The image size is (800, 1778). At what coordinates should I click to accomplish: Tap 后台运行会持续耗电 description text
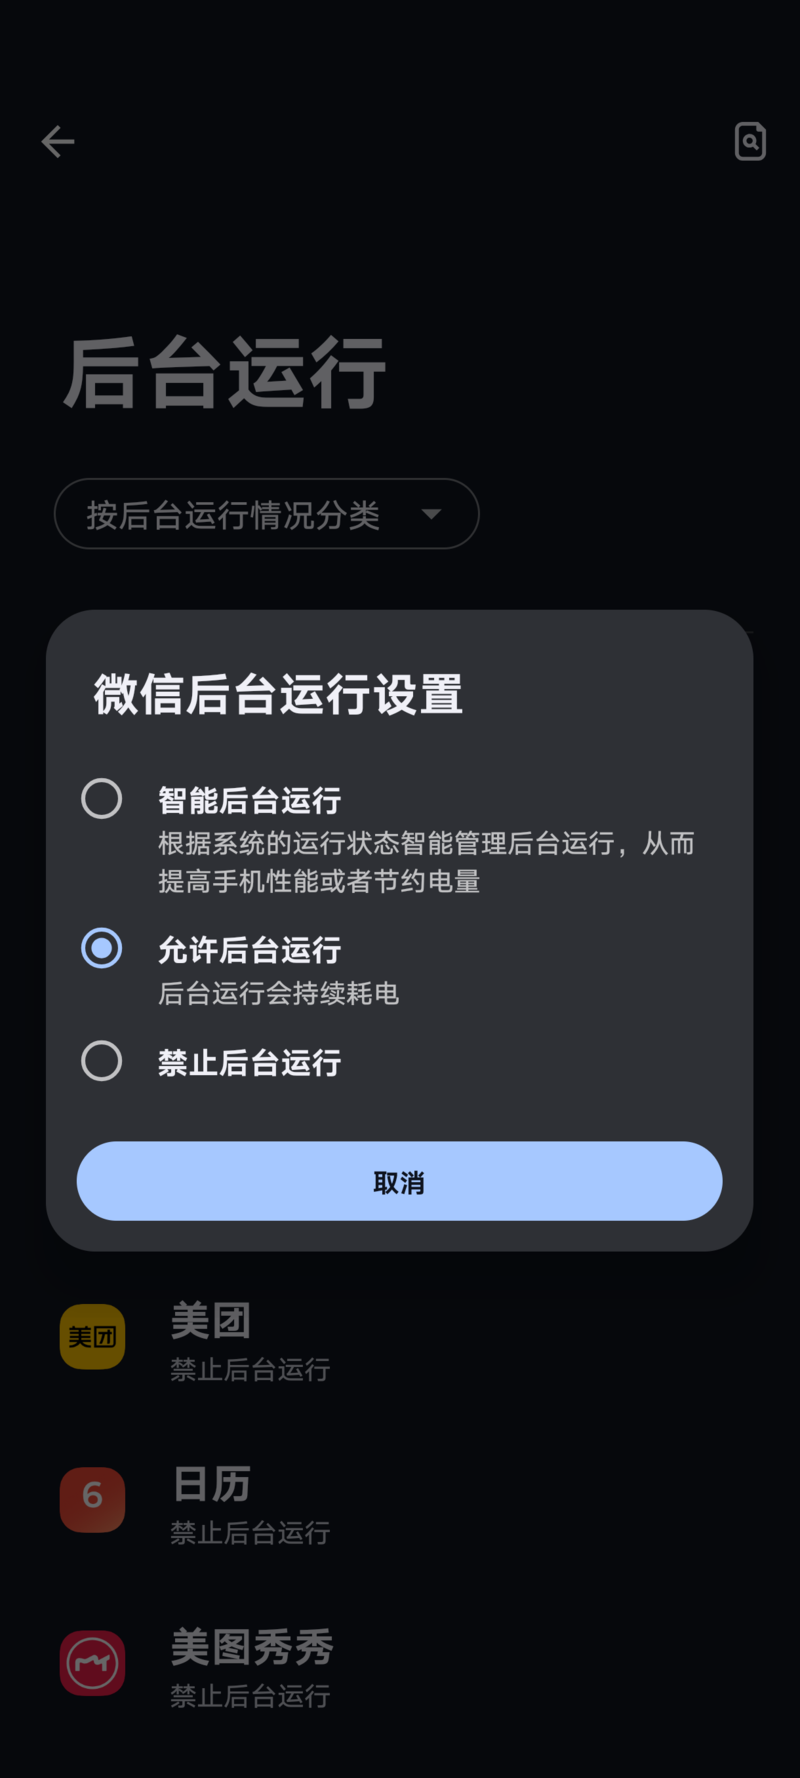279,993
